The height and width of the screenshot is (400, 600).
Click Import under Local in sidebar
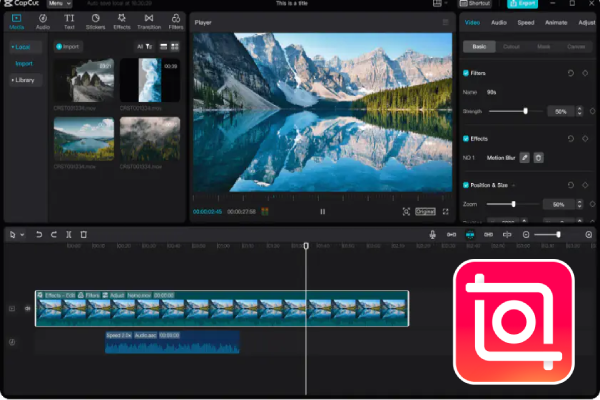24,64
